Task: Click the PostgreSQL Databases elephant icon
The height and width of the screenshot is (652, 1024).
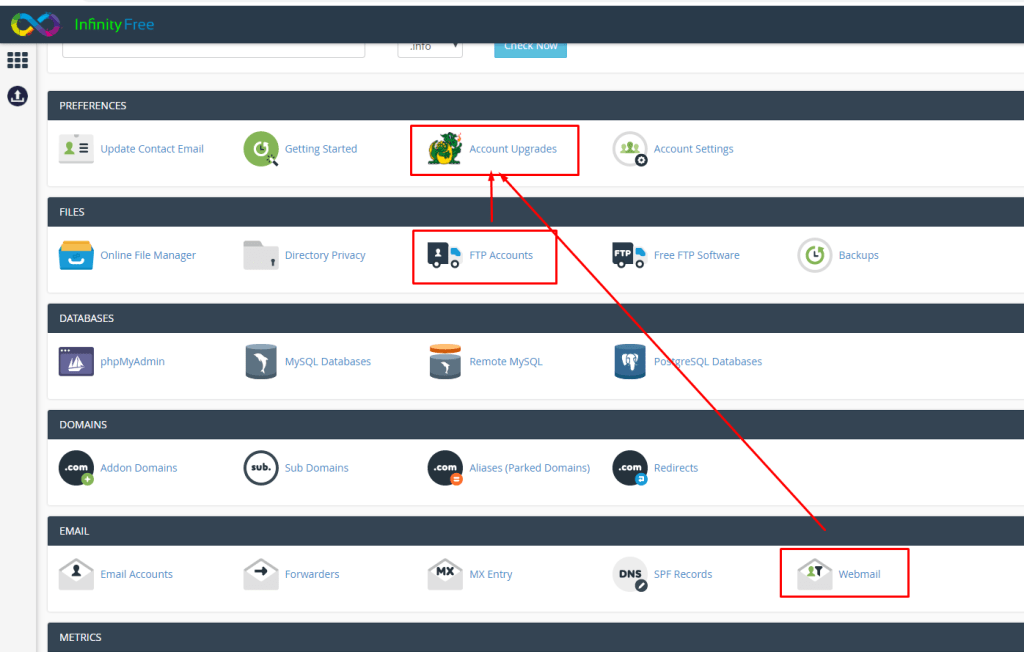Action: (x=630, y=361)
